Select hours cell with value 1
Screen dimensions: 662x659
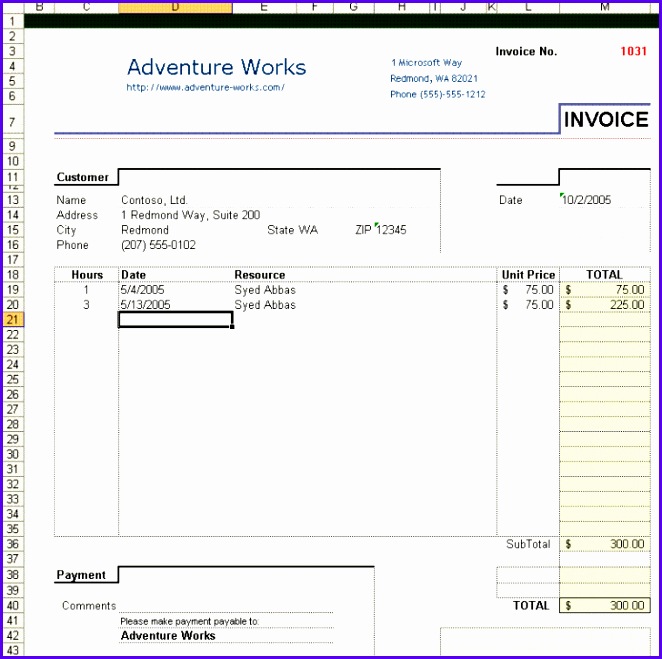(x=86, y=290)
